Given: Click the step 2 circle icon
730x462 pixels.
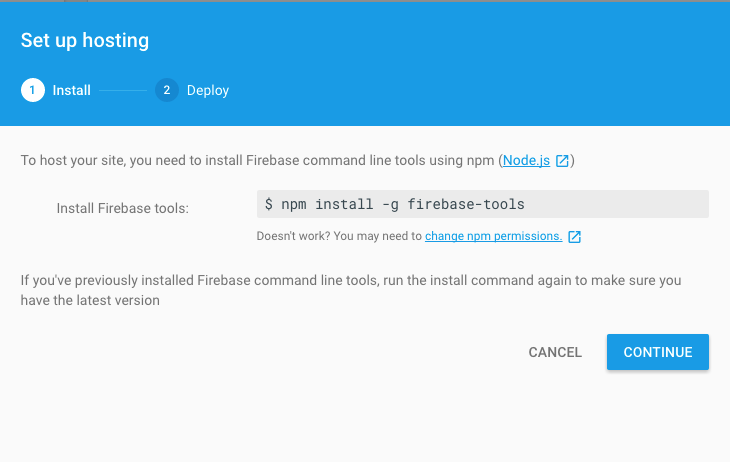Looking at the screenshot, I should [166, 90].
